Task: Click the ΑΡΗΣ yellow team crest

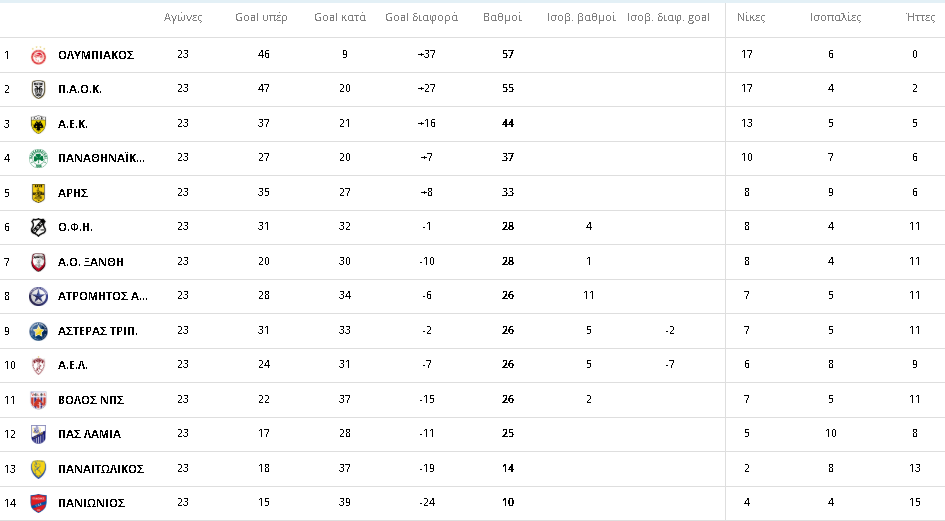Action: (39, 193)
